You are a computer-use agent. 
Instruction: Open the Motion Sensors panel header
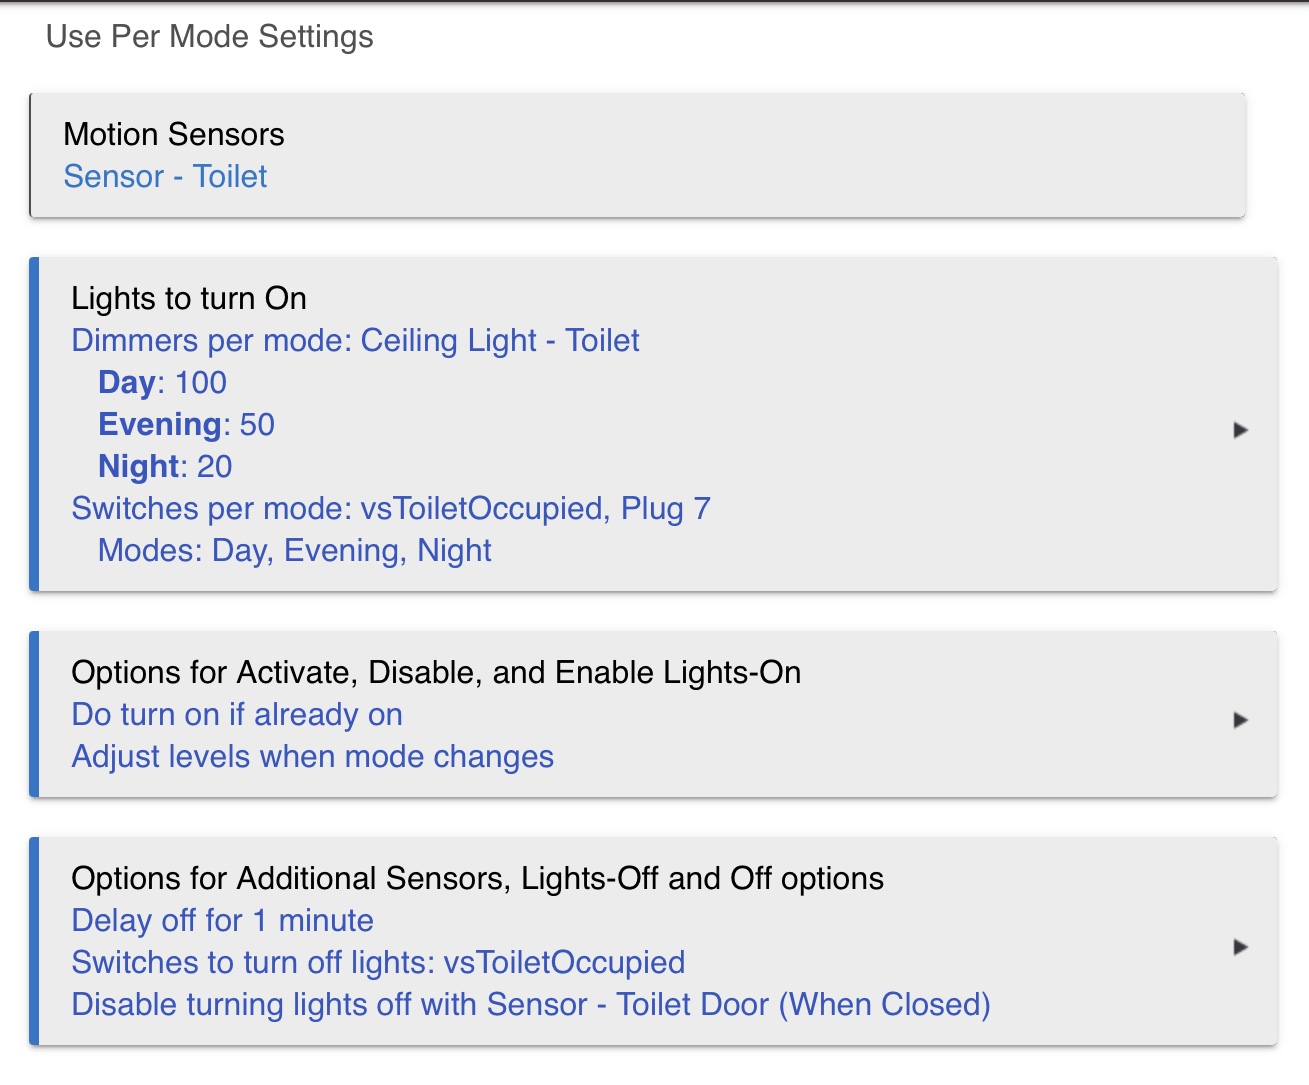click(x=174, y=134)
